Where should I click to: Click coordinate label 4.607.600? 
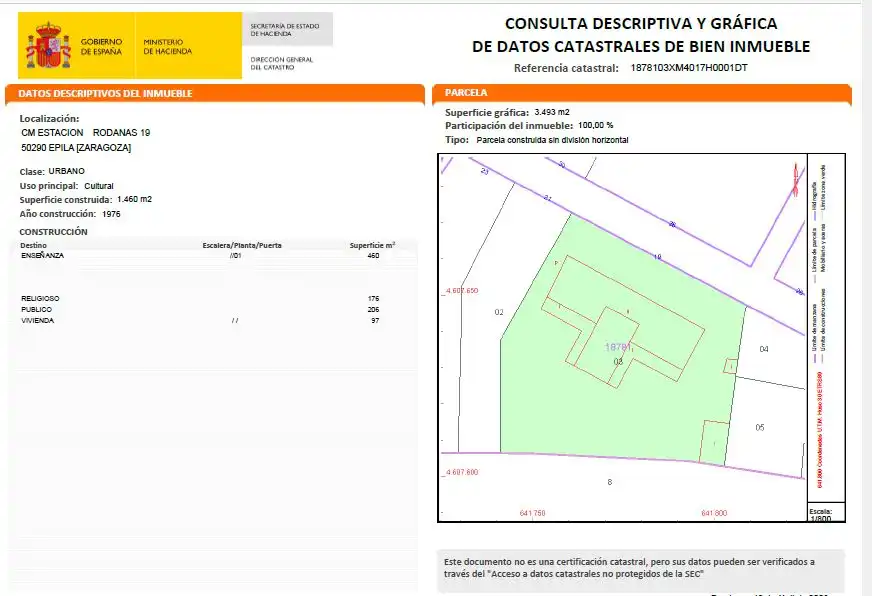point(462,472)
